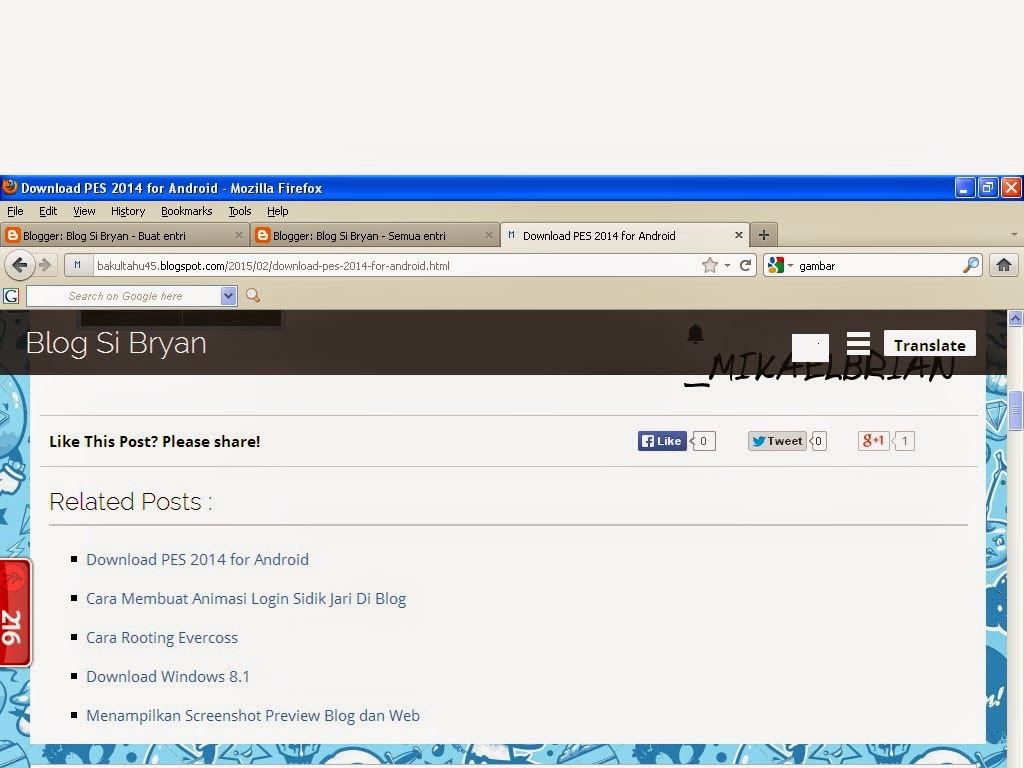
Task: Select the Download PES 2014 for Android tab
Action: (x=624, y=235)
